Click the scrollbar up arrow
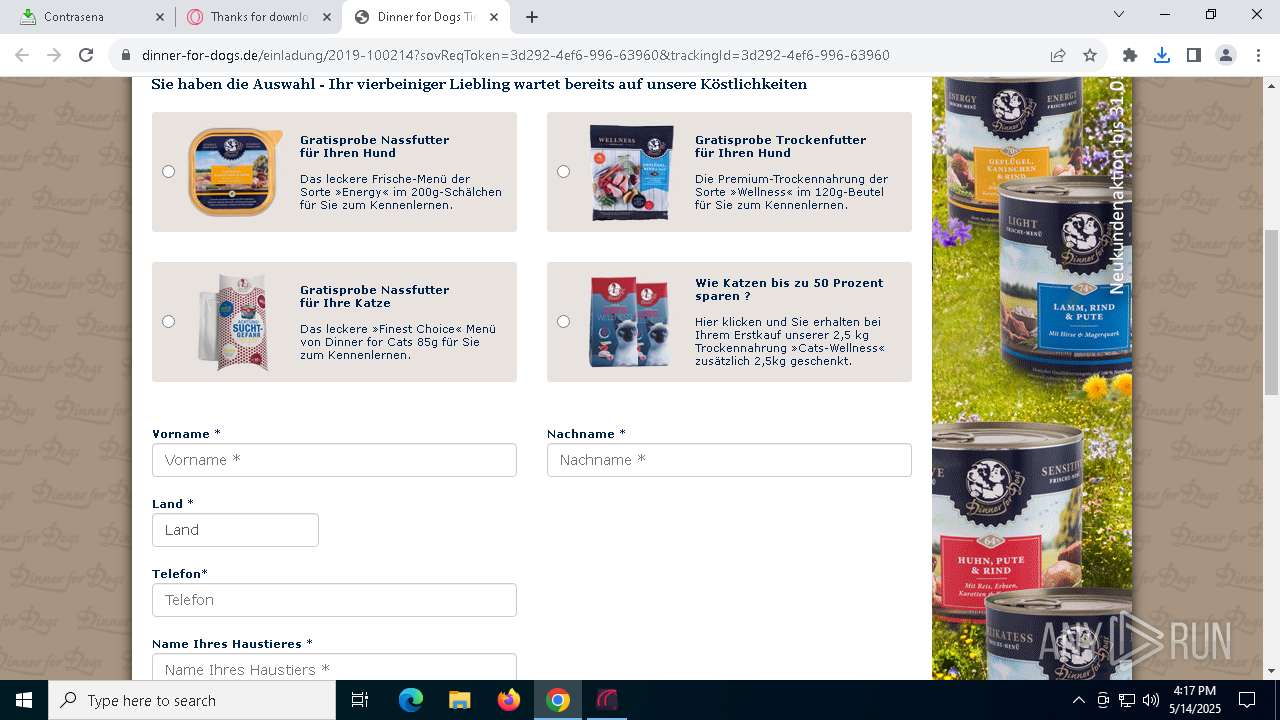This screenshot has height=720, width=1280. 1271,86
